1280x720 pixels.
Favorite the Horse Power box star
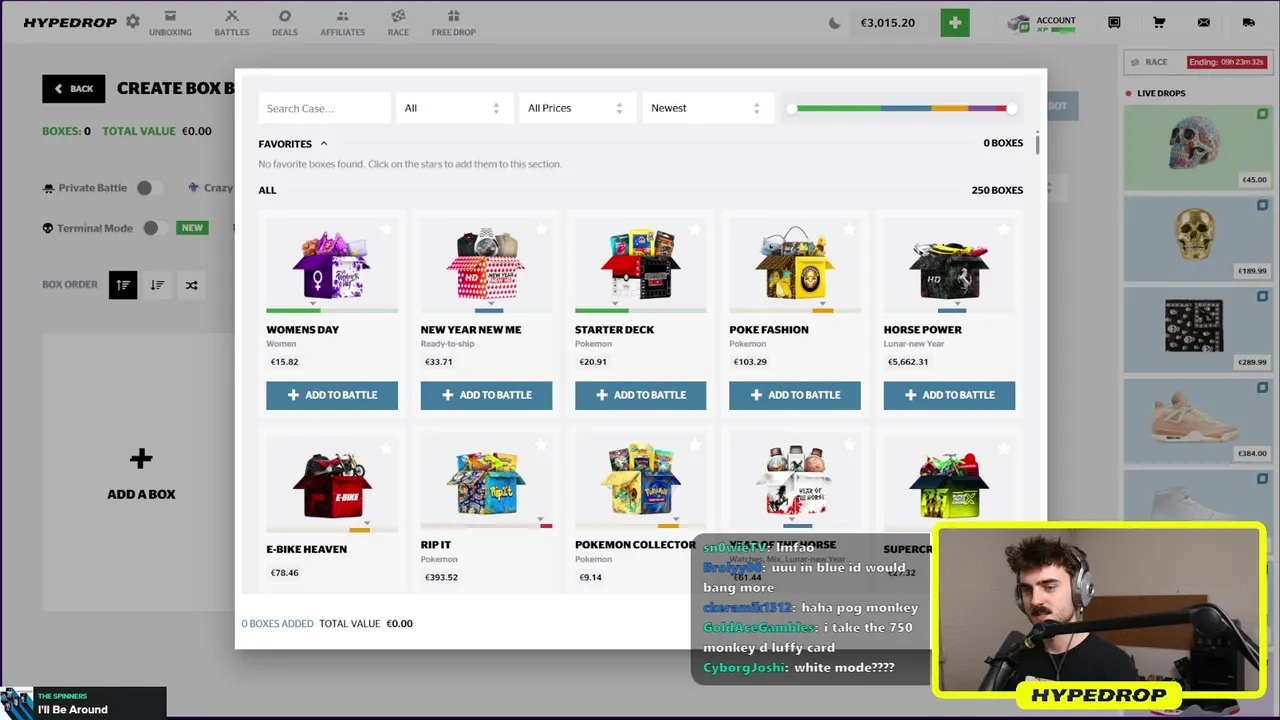pyautogui.click(x=1004, y=229)
